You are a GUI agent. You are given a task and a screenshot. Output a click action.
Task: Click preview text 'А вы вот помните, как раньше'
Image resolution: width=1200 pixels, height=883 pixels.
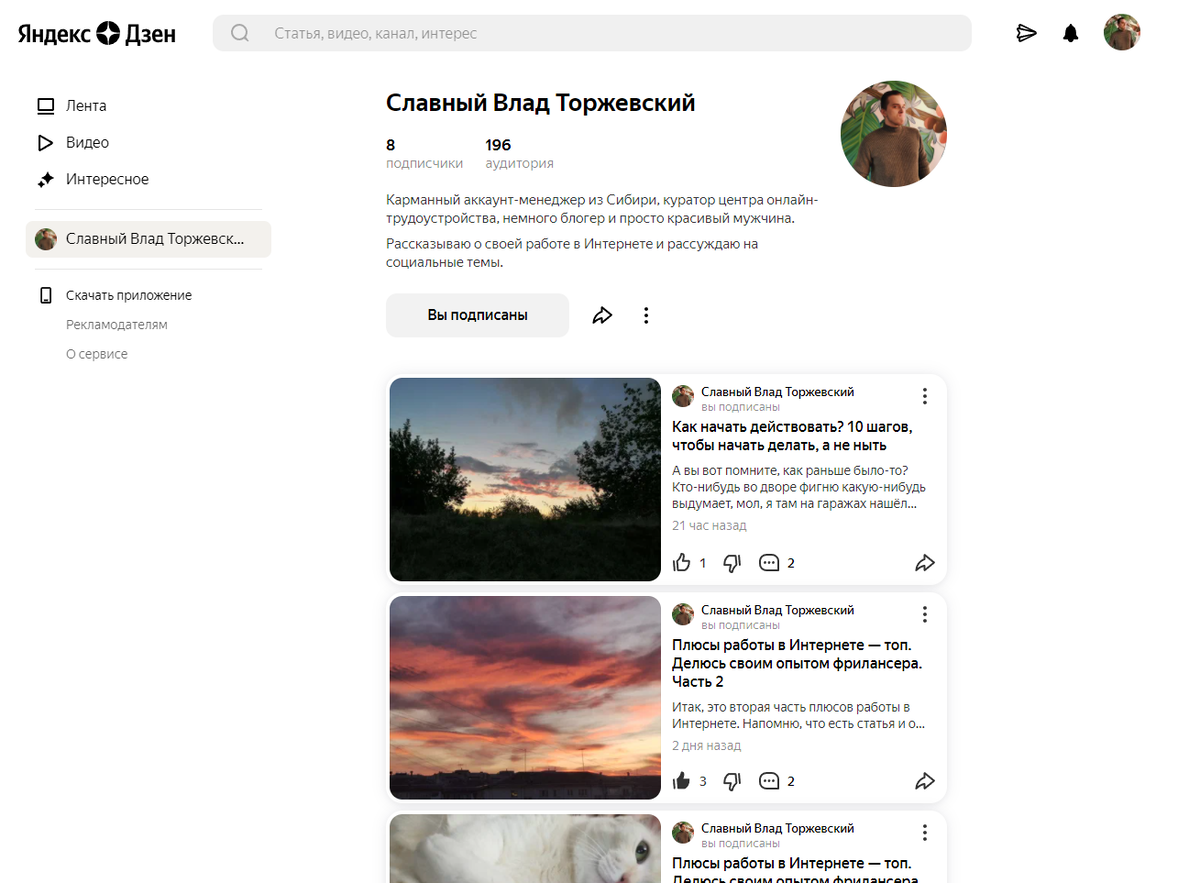tap(799, 487)
